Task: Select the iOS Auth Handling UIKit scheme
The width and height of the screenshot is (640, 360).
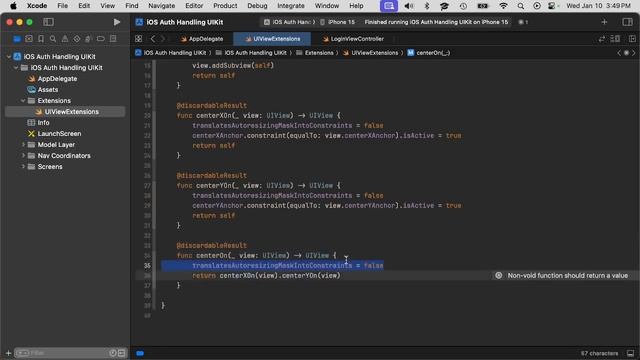Action: (288, 22)
